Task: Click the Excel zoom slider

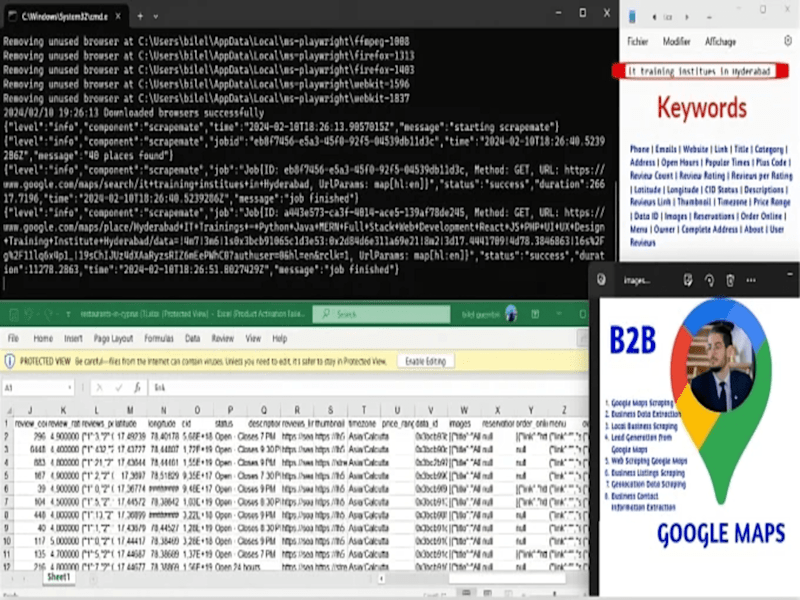Action: point(554,594)
